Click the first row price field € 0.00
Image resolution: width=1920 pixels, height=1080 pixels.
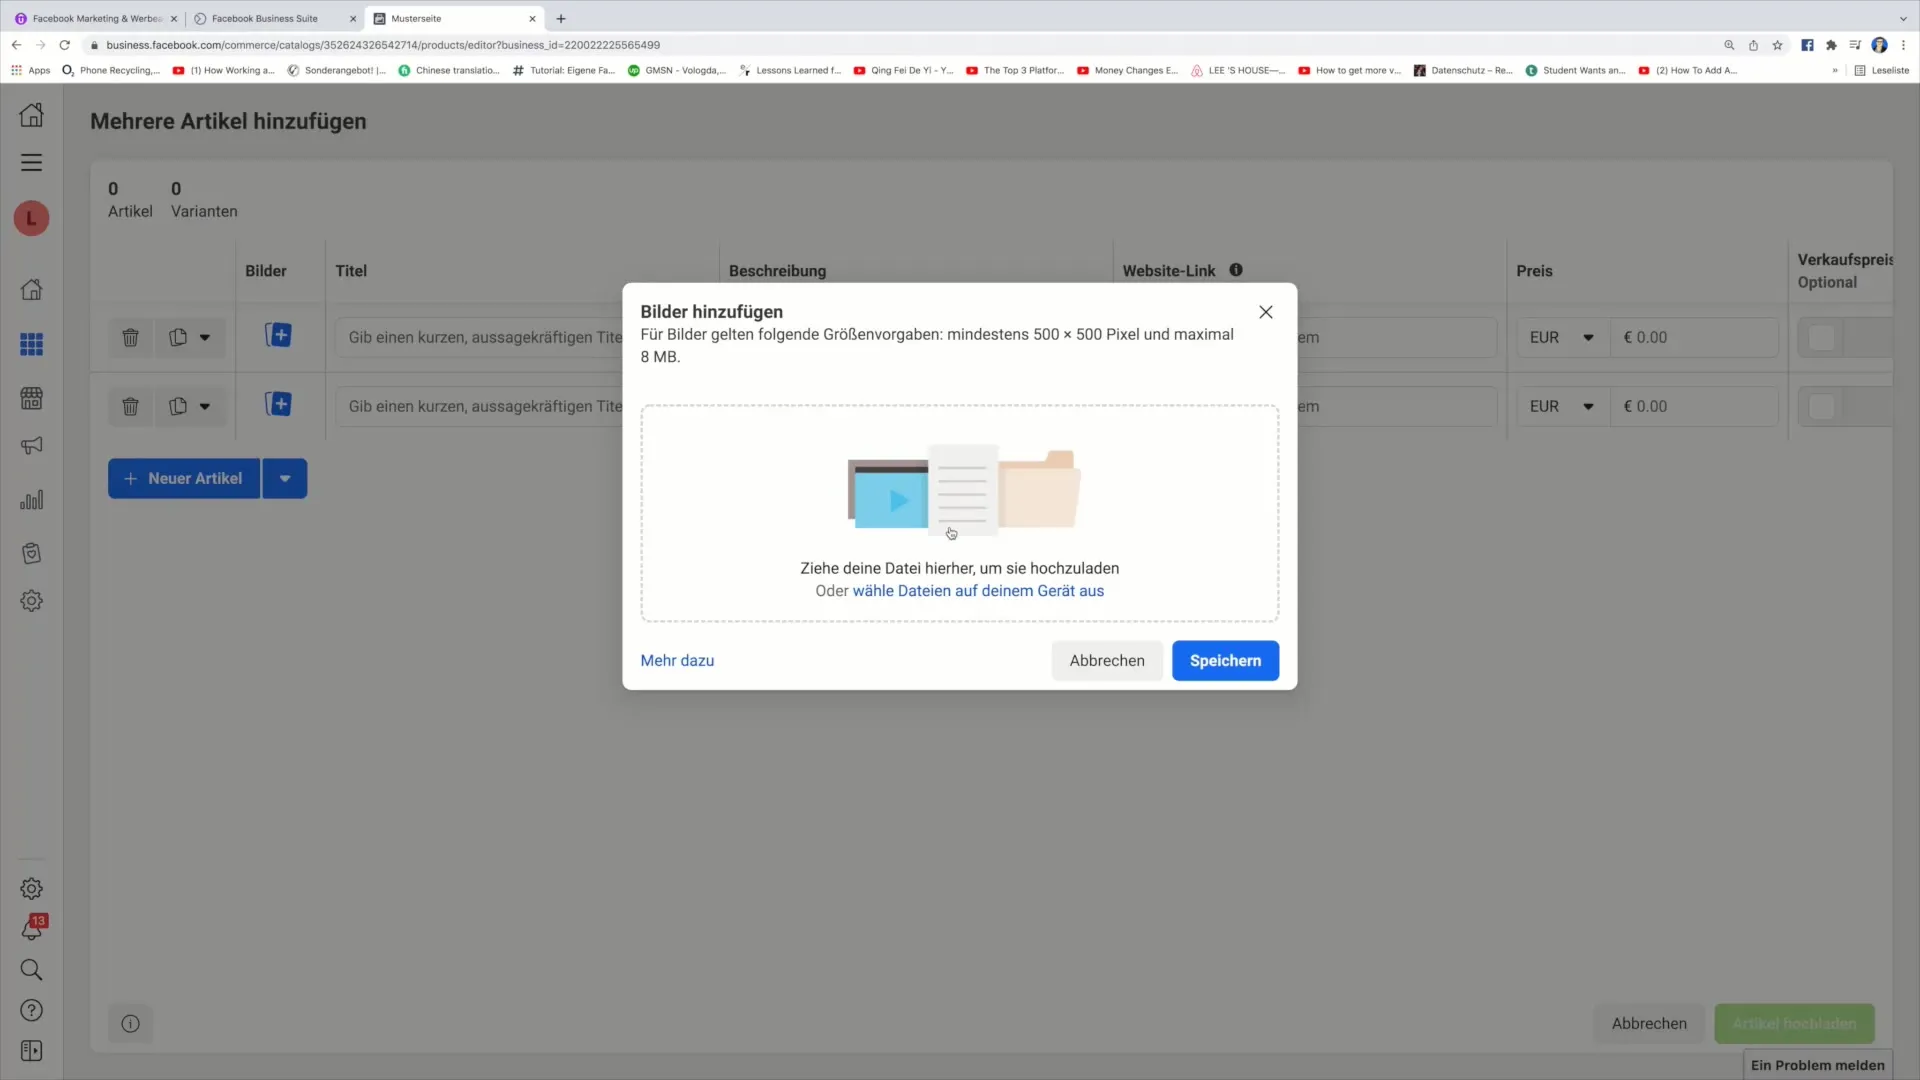[1694, 337]
